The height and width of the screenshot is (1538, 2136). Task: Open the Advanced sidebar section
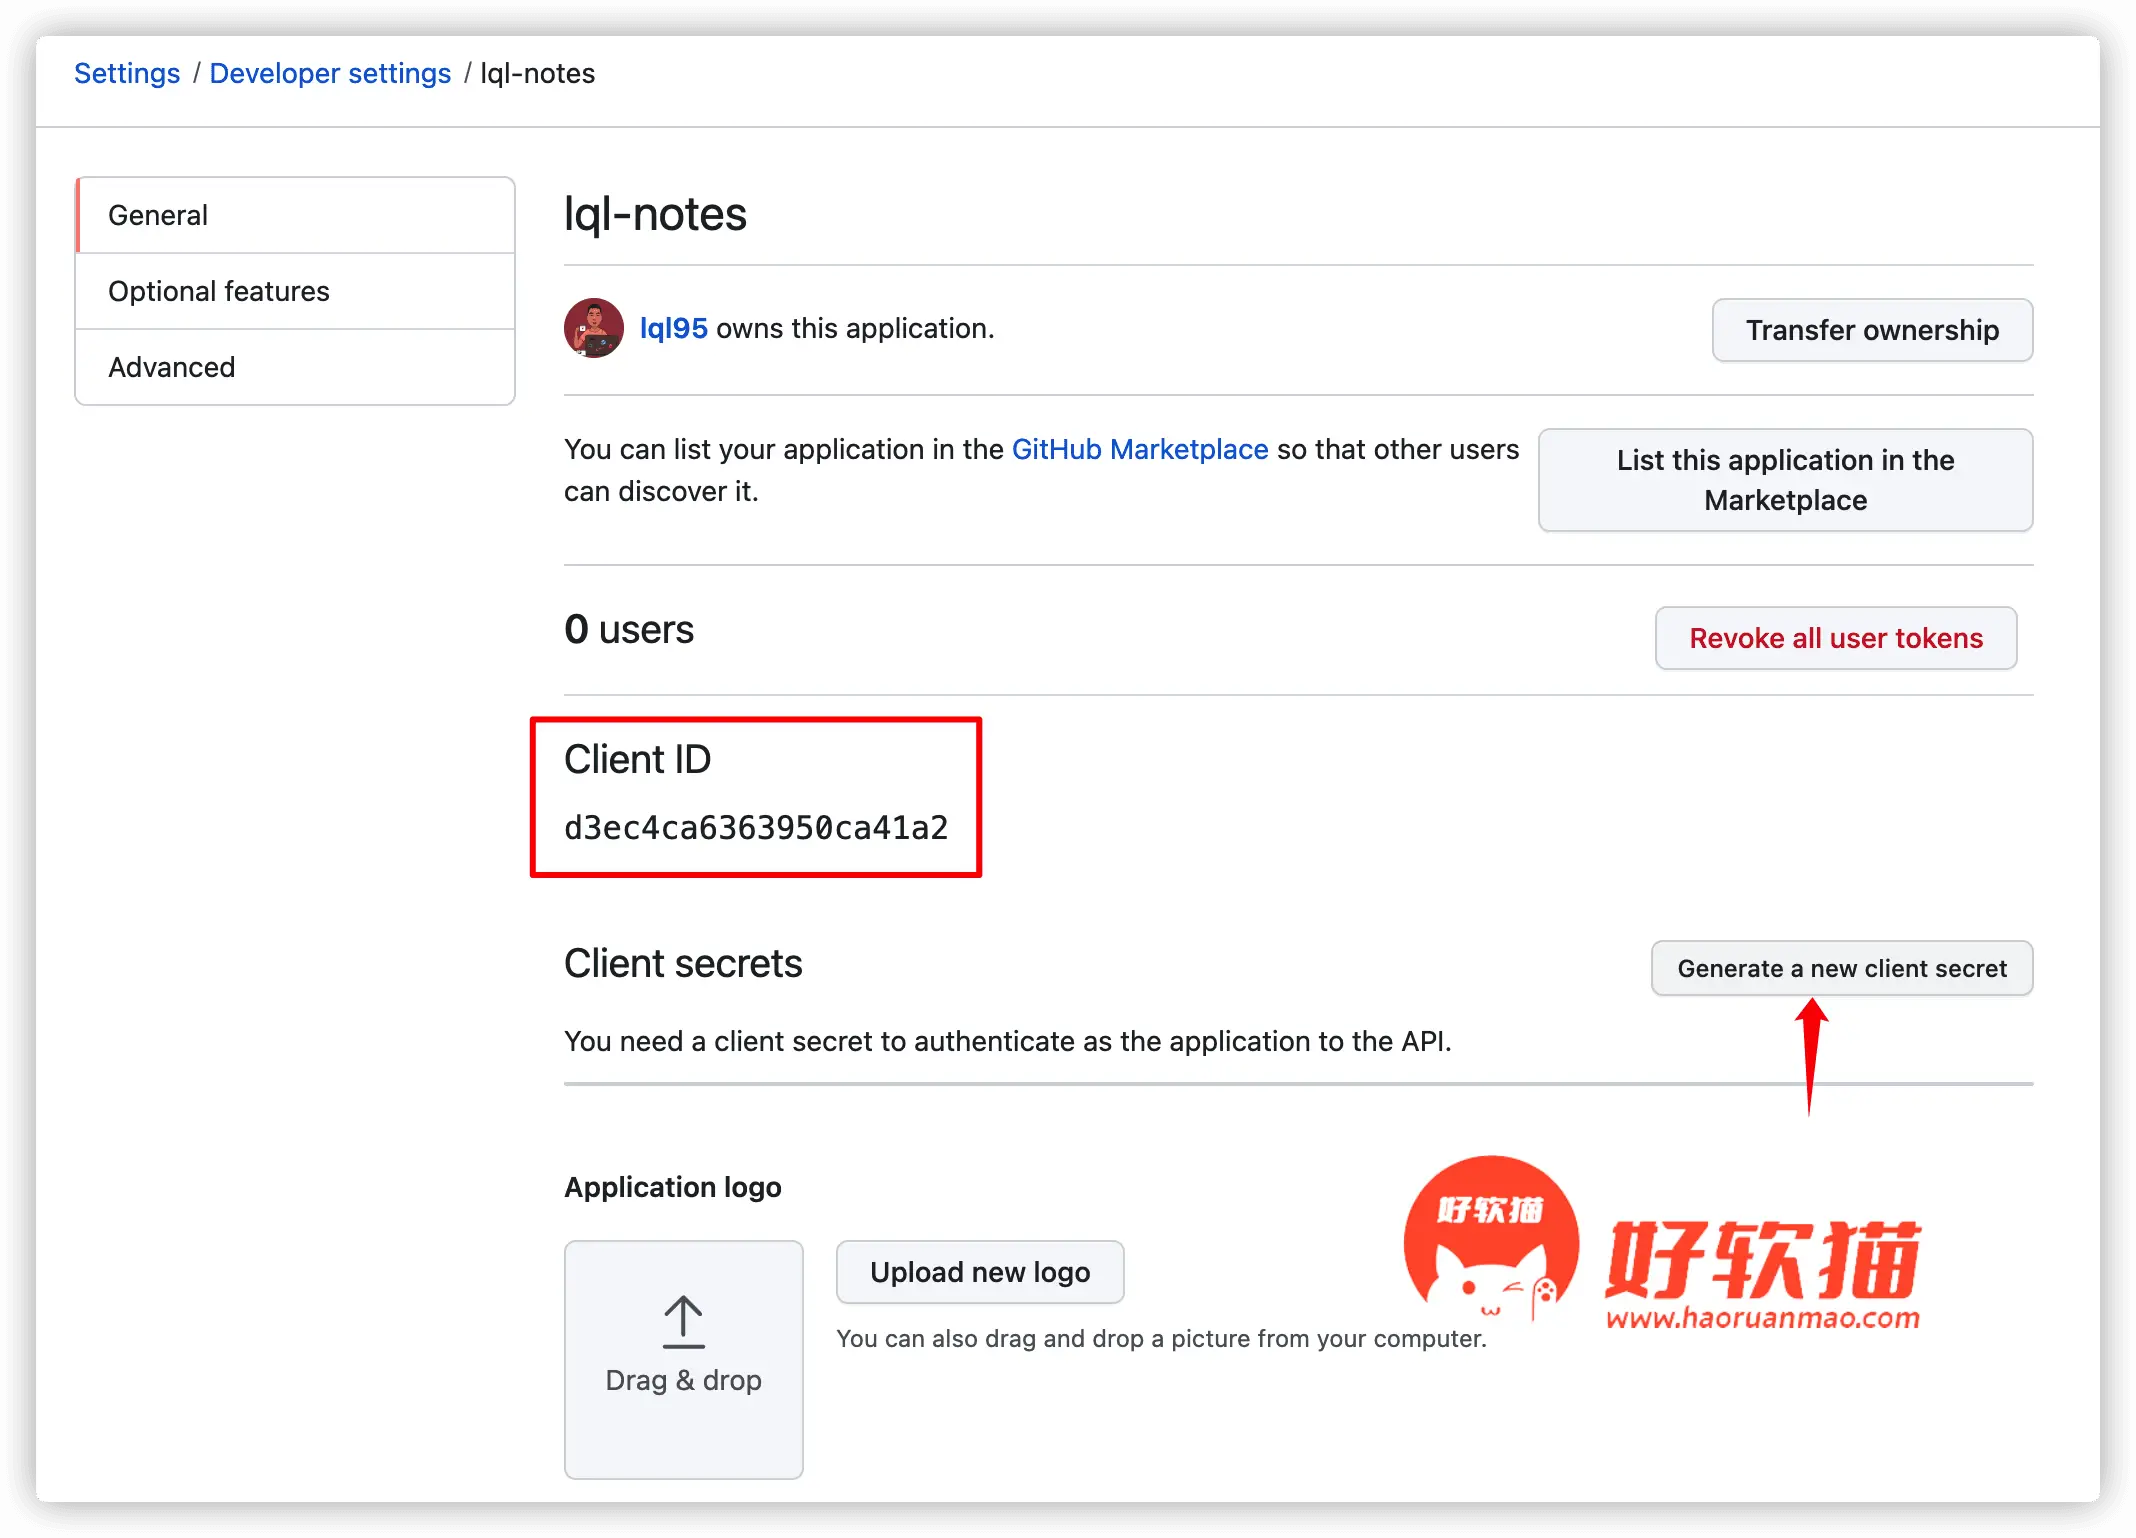(295, 367)
